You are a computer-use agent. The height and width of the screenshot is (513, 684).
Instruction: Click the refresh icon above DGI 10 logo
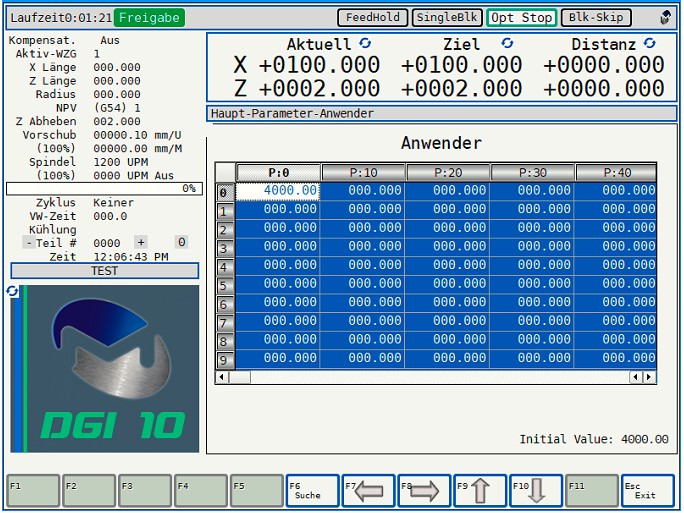click(13, 291)
